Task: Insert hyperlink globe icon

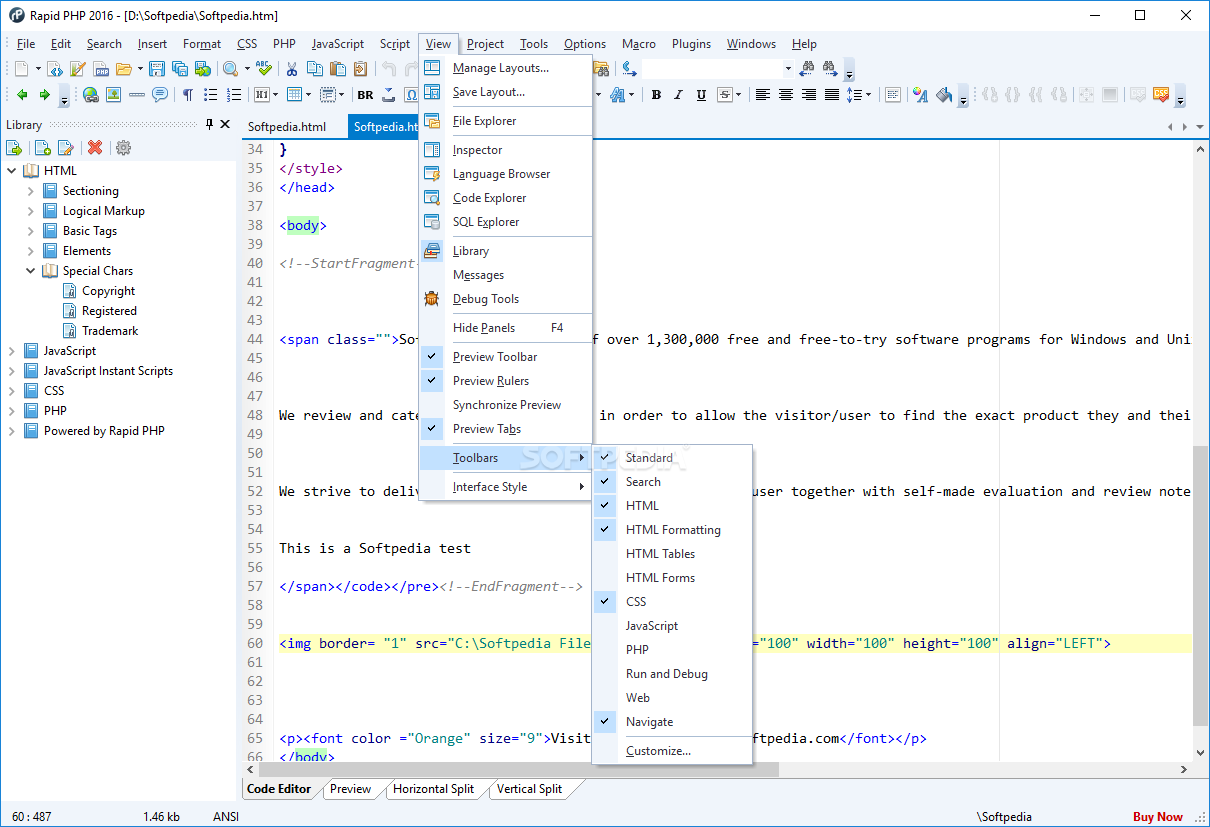Action: (91, 95)
